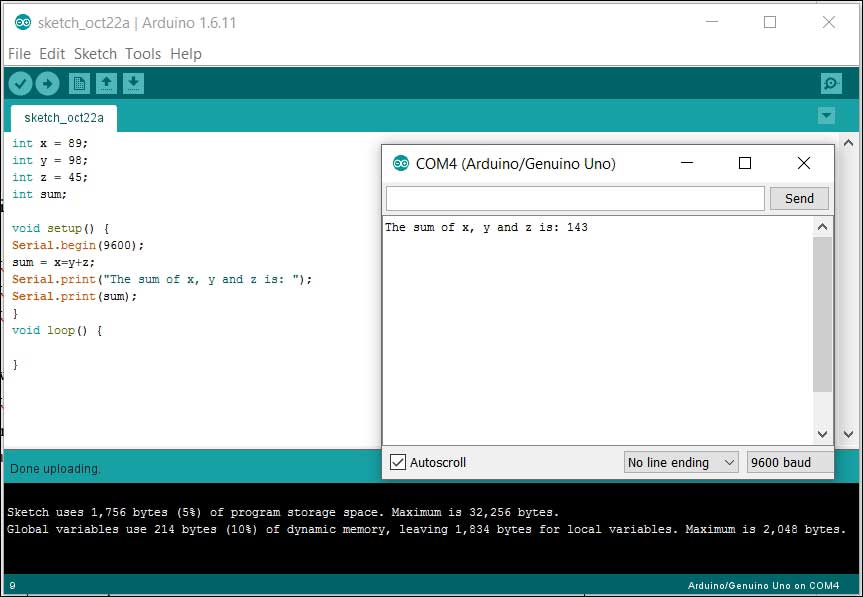Select the sketch_oct22a tab
This screenshot has width=863, height=597.
coord(63,118)
